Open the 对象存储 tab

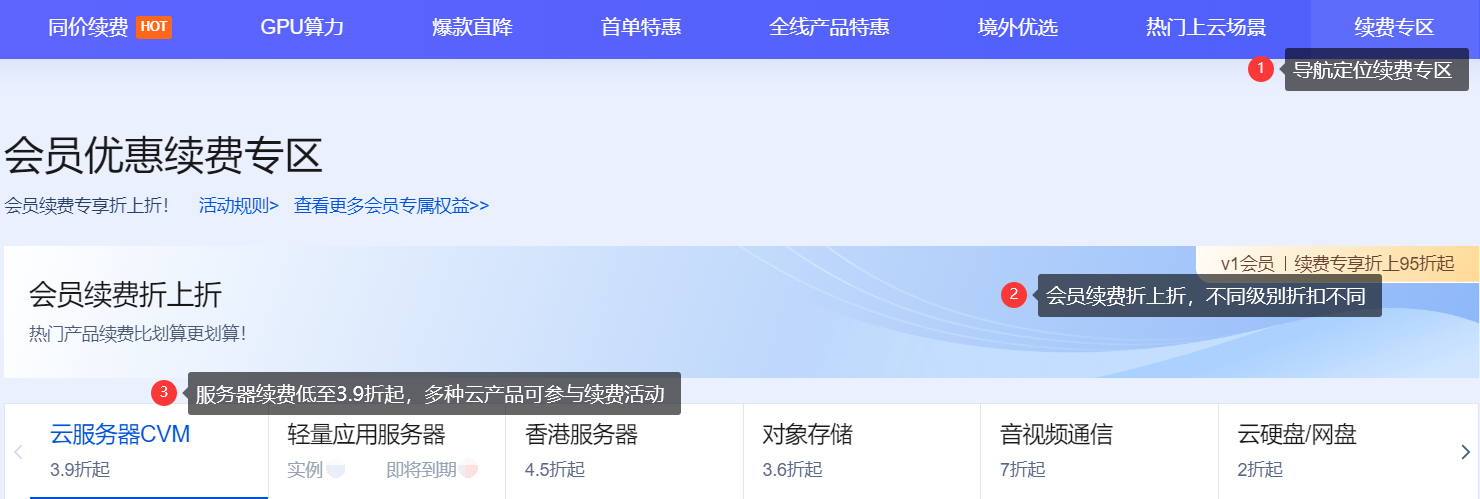click(862, 450)
